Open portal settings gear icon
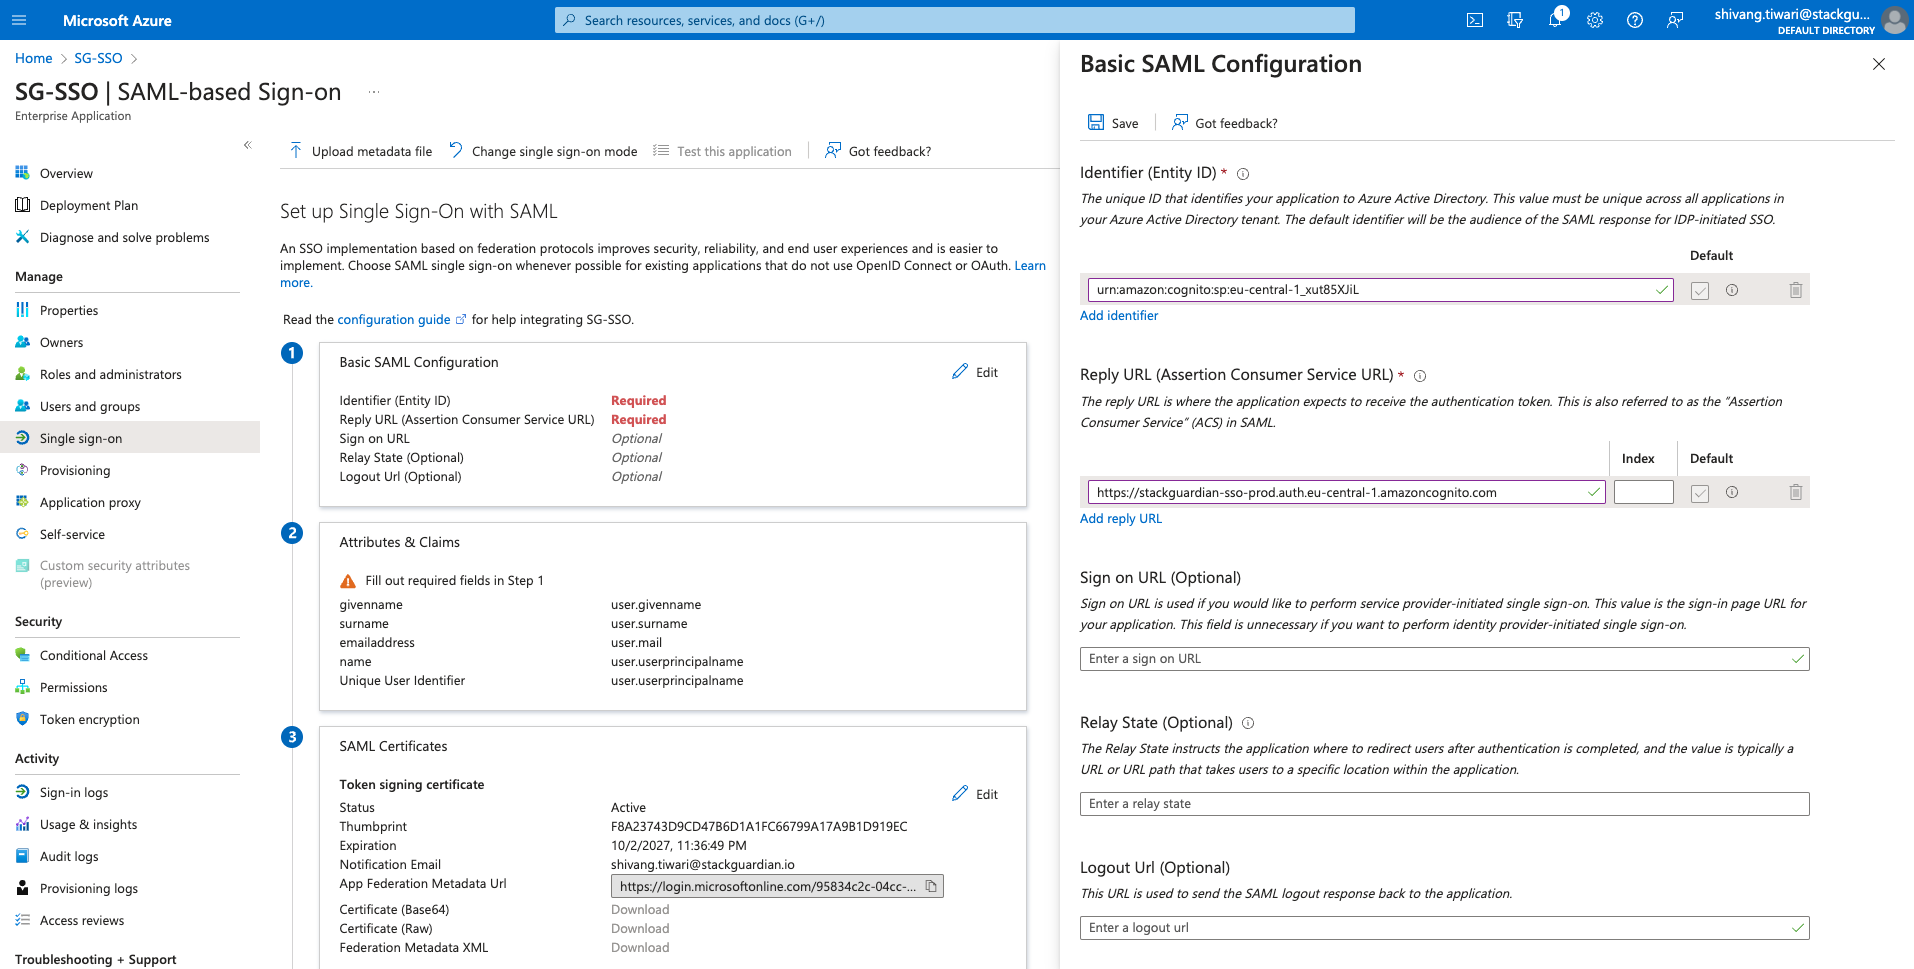 (1594, 20)
